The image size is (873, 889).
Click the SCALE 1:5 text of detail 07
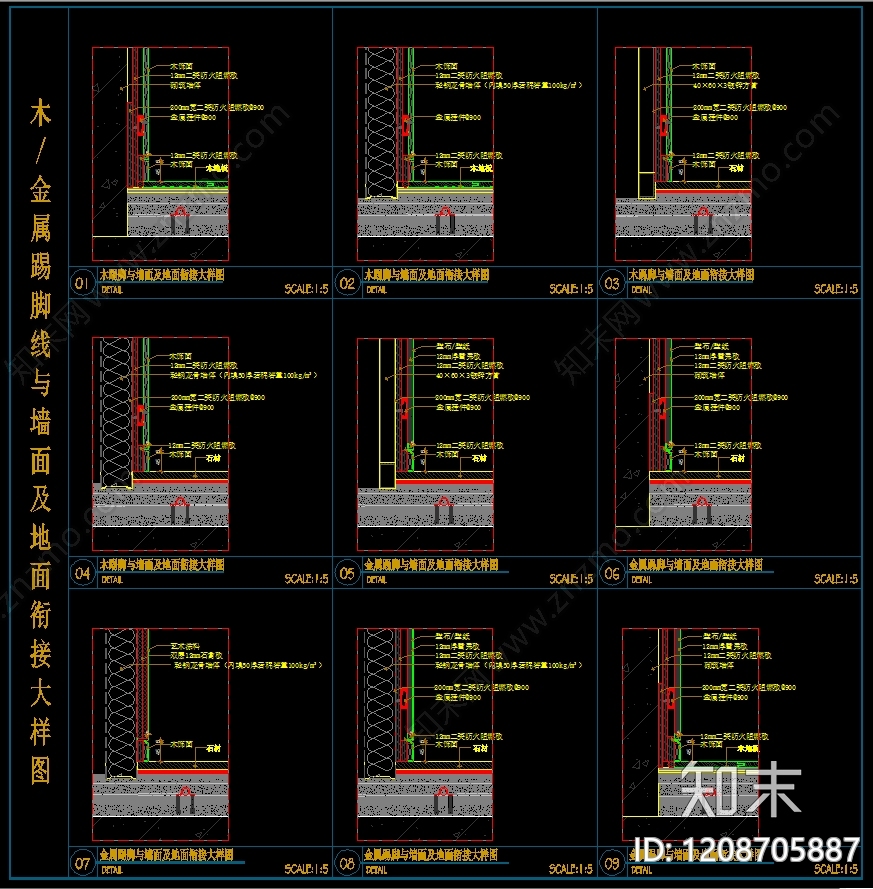tap(306, 869)
